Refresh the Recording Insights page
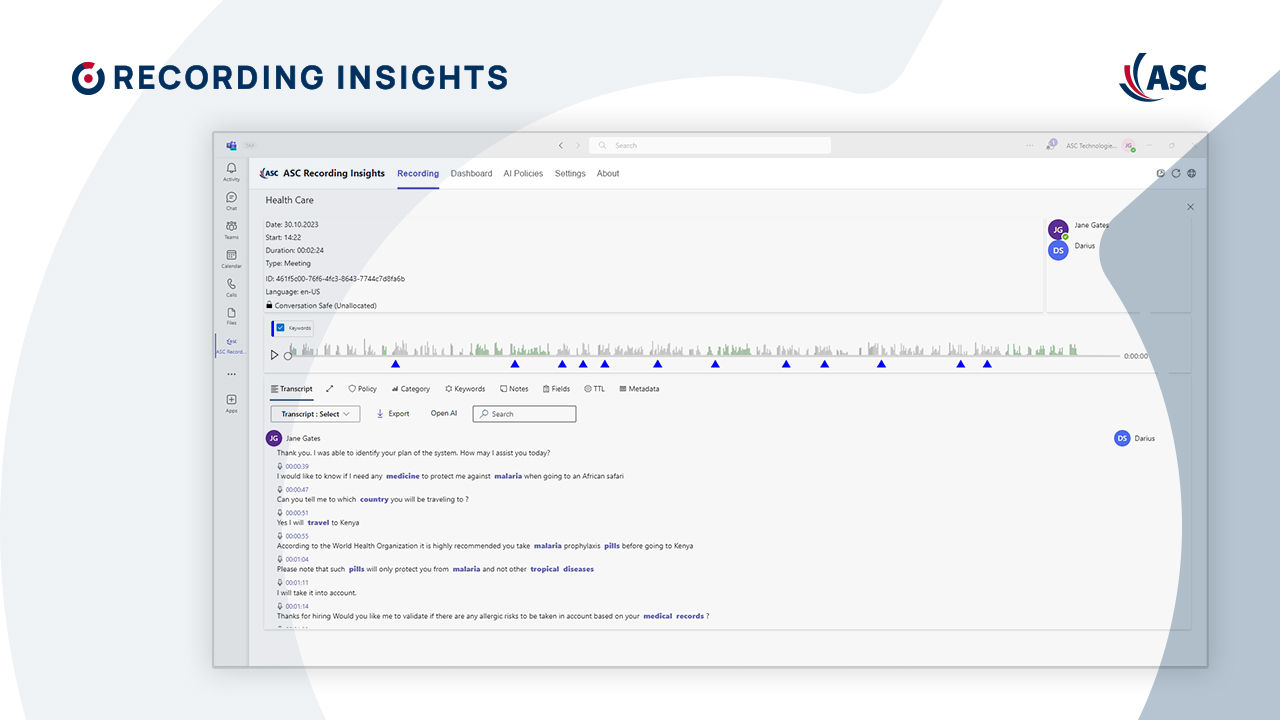The height and width of the screenshot is (720, 1280). click(1176, 173)
